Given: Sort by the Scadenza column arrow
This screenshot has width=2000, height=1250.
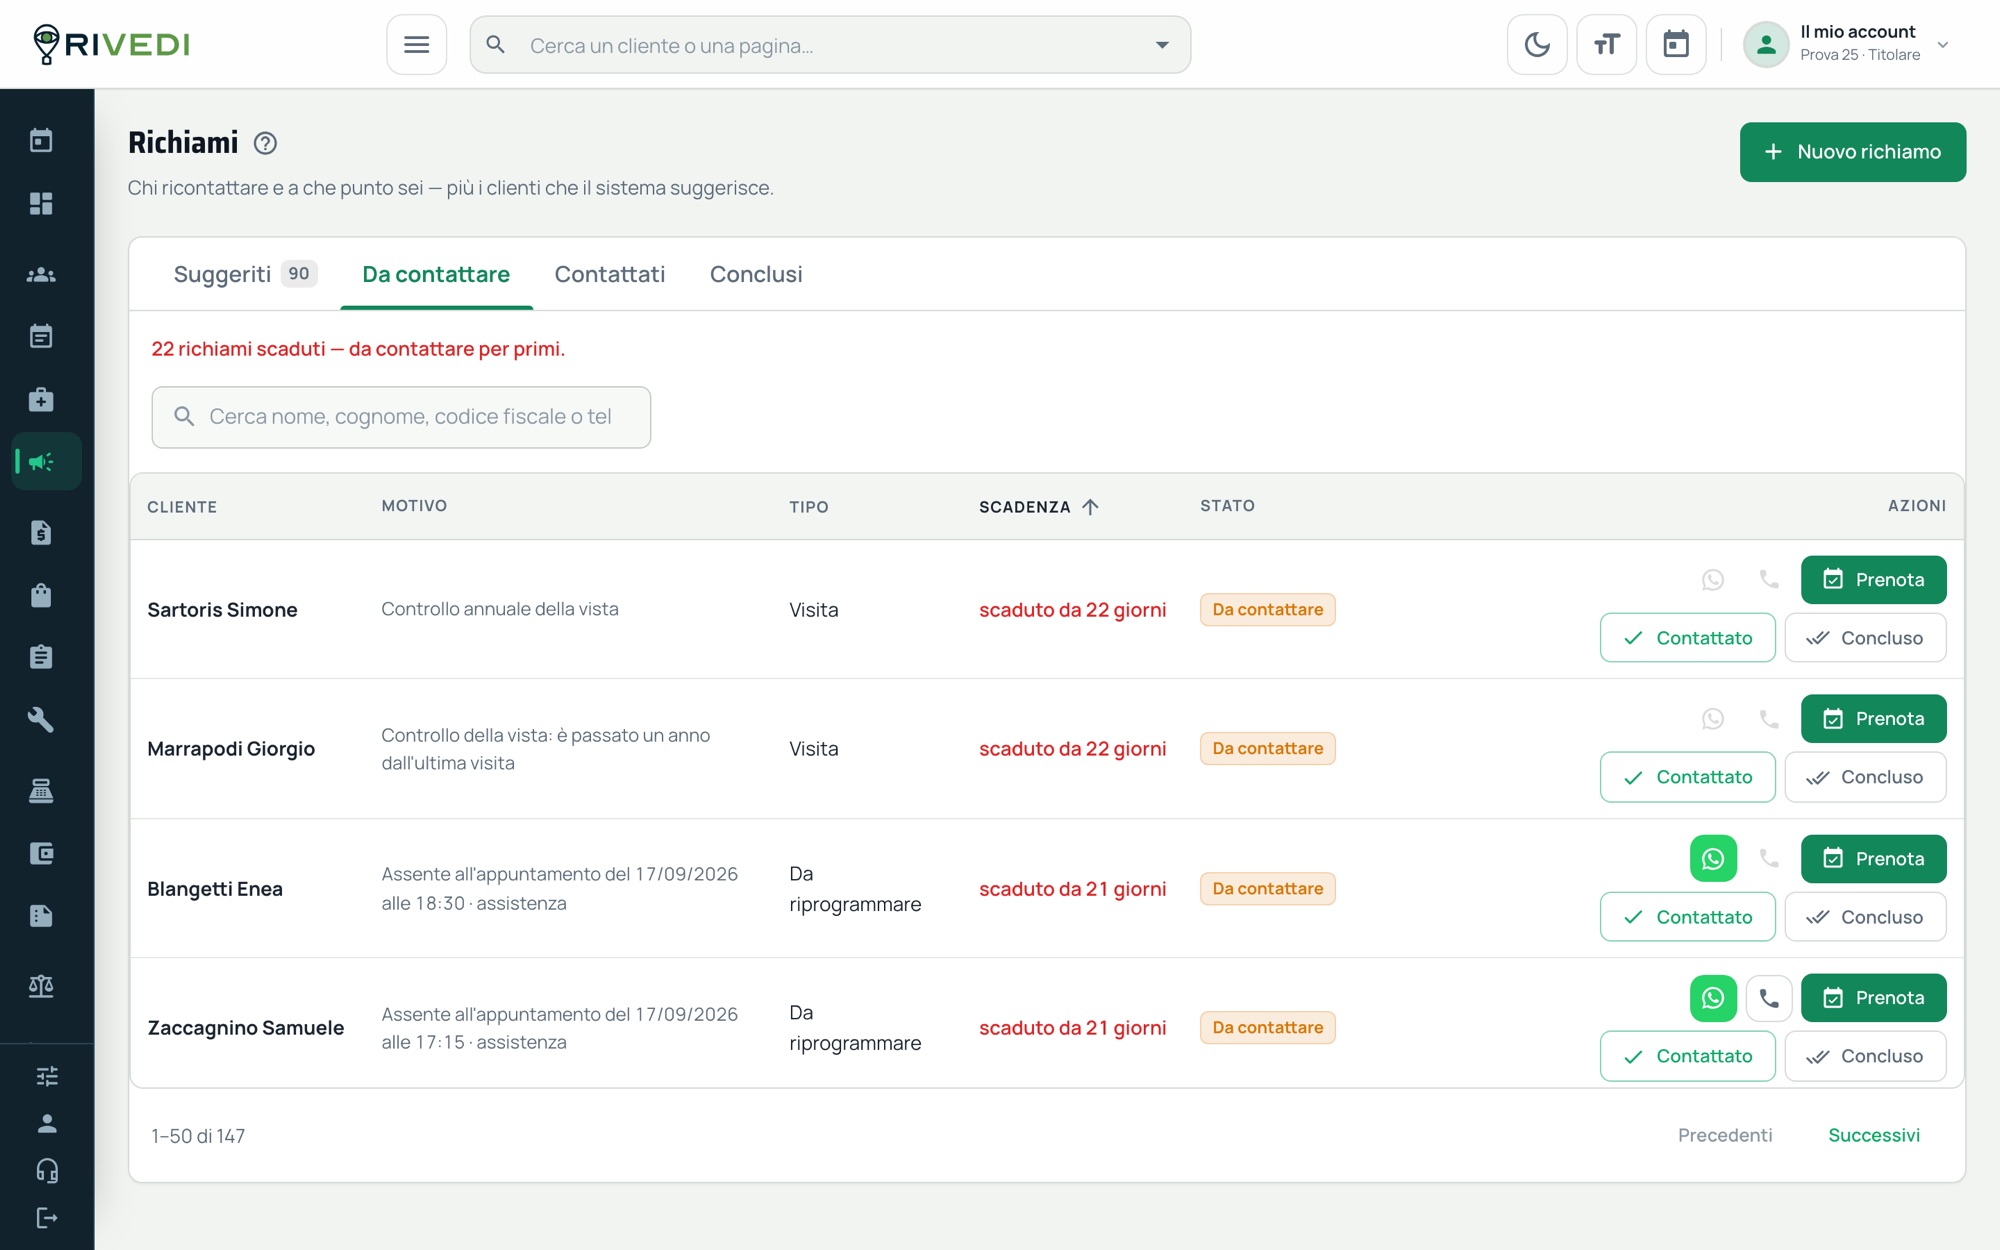Looking at the screenshot, I should (1090, 507).
